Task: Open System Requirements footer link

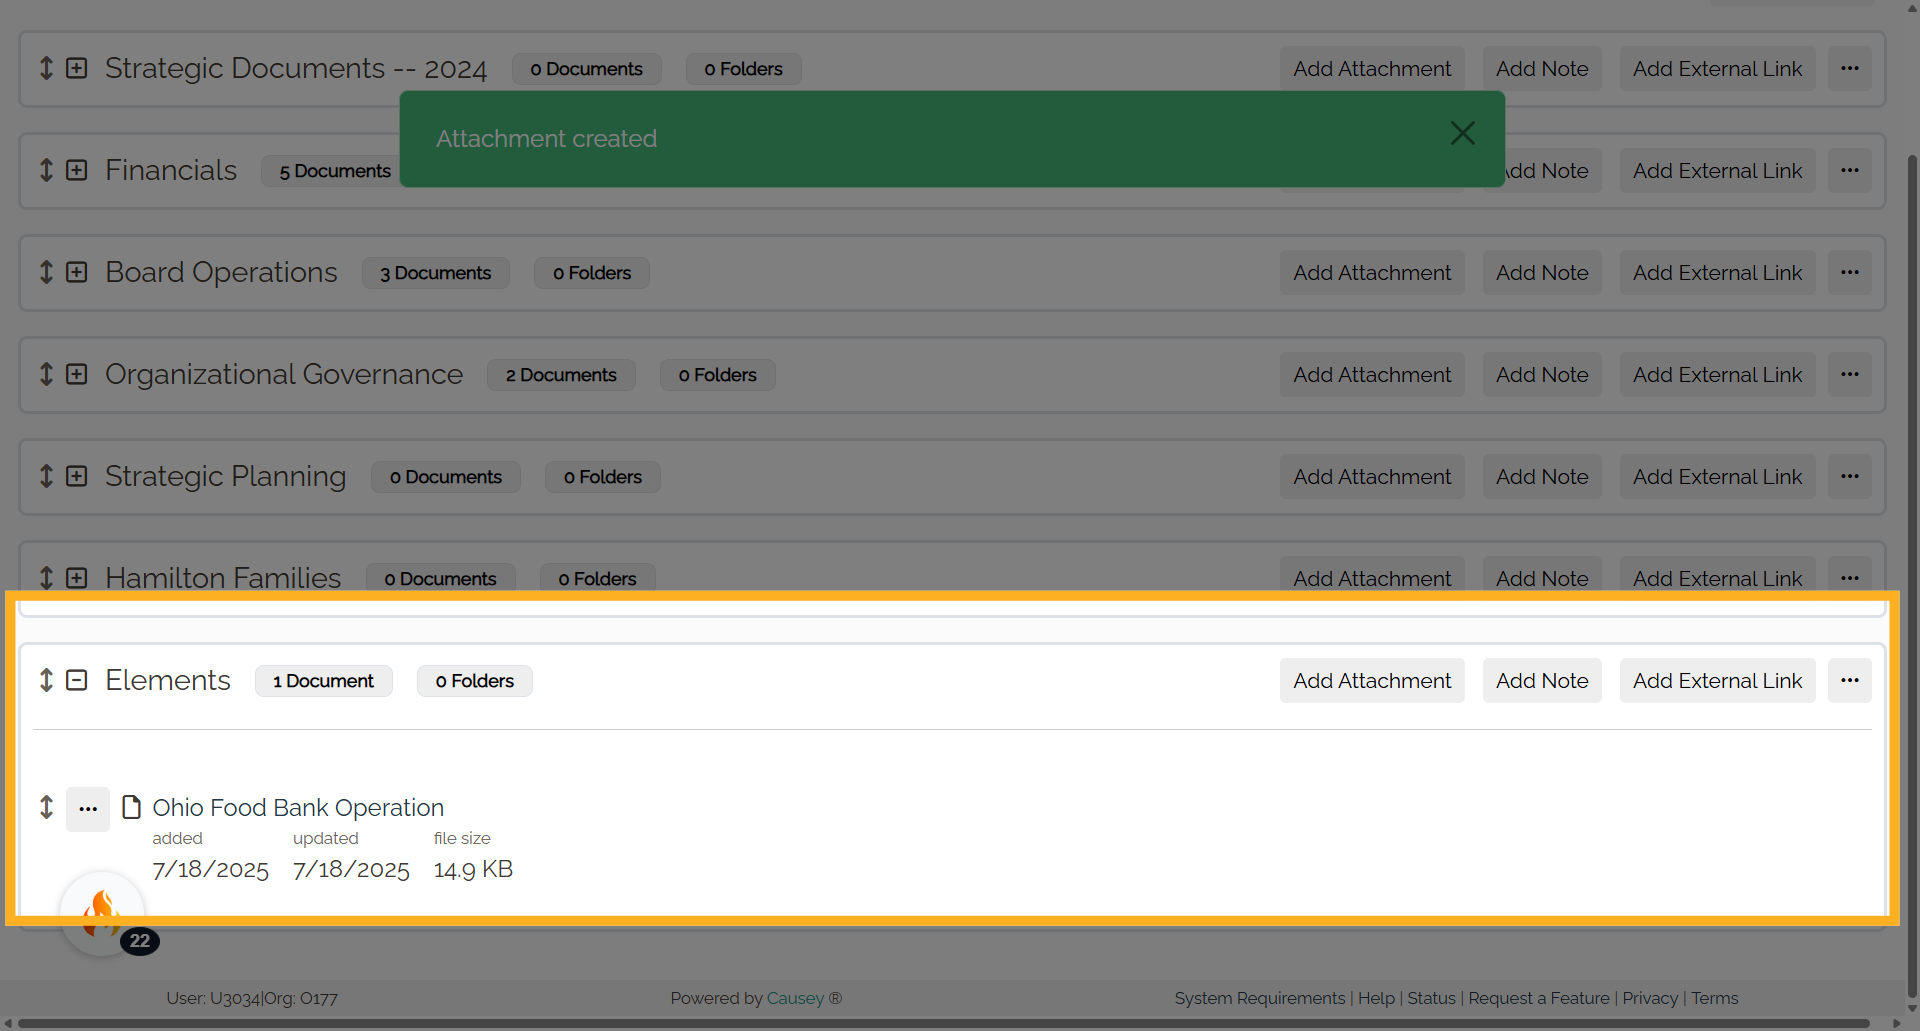Action: pyautogui.click(x=1260, y=998)
